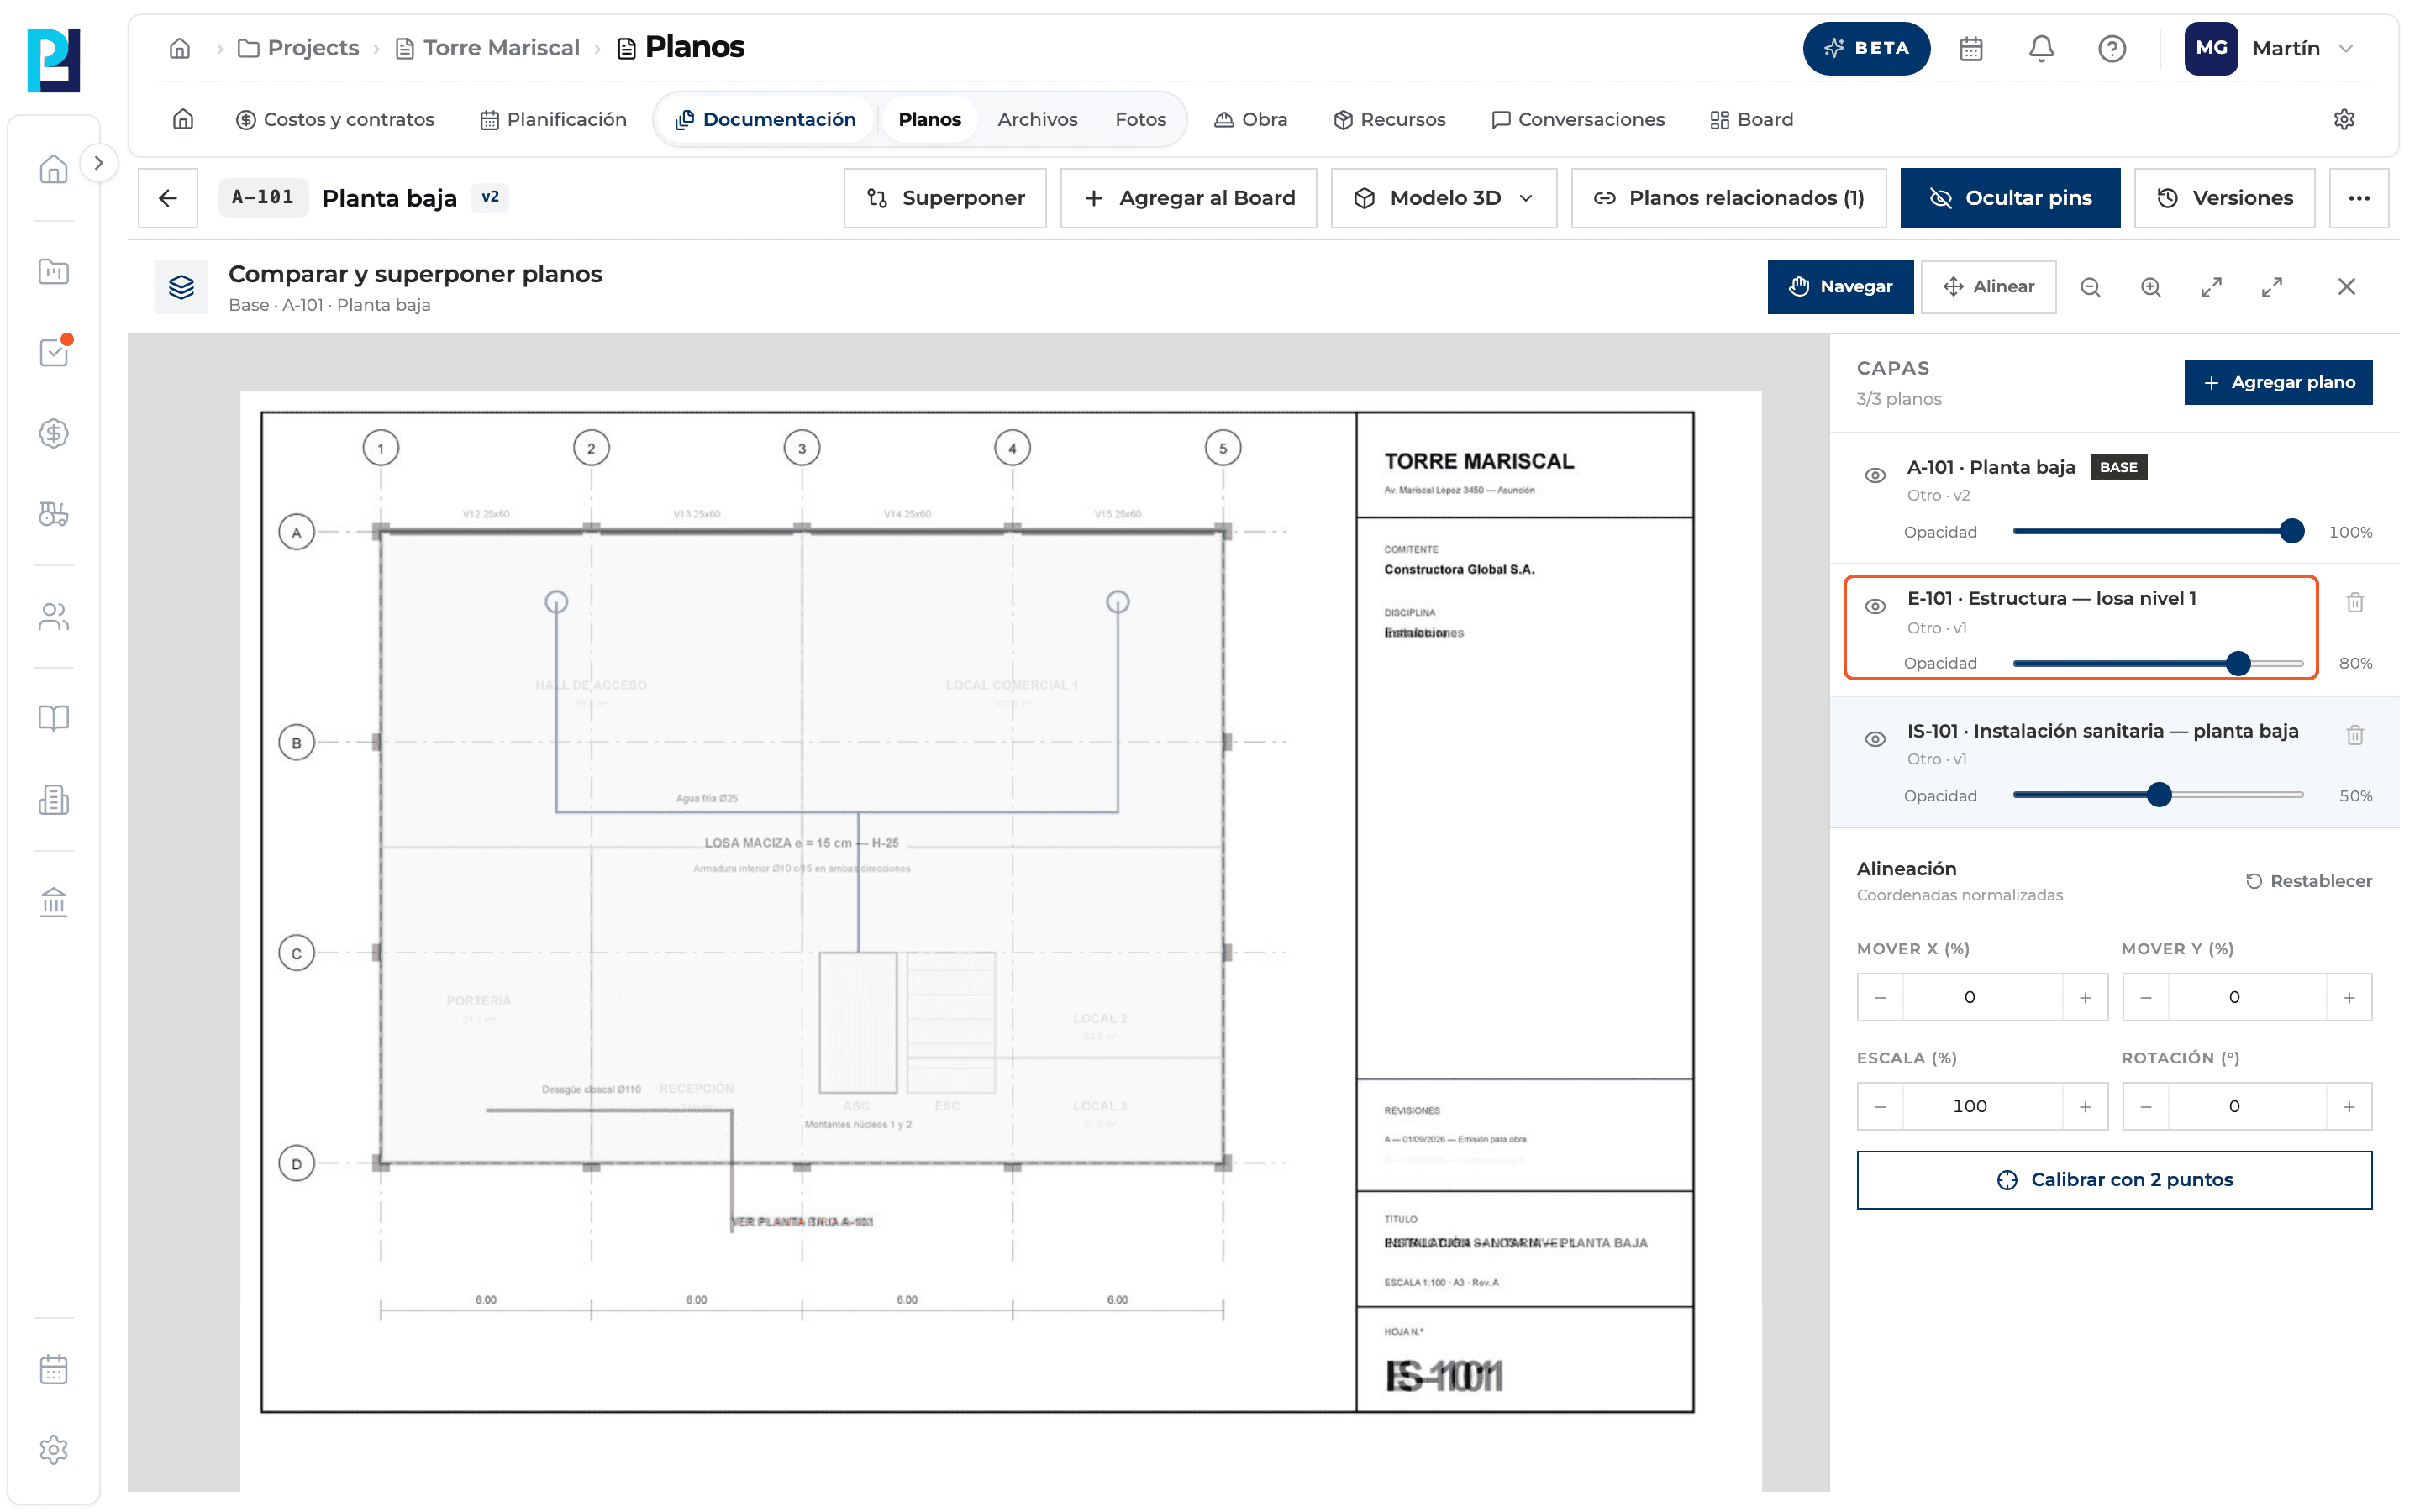Delete the IS-101 Instalación sanitaria layer

(2355, 735)
